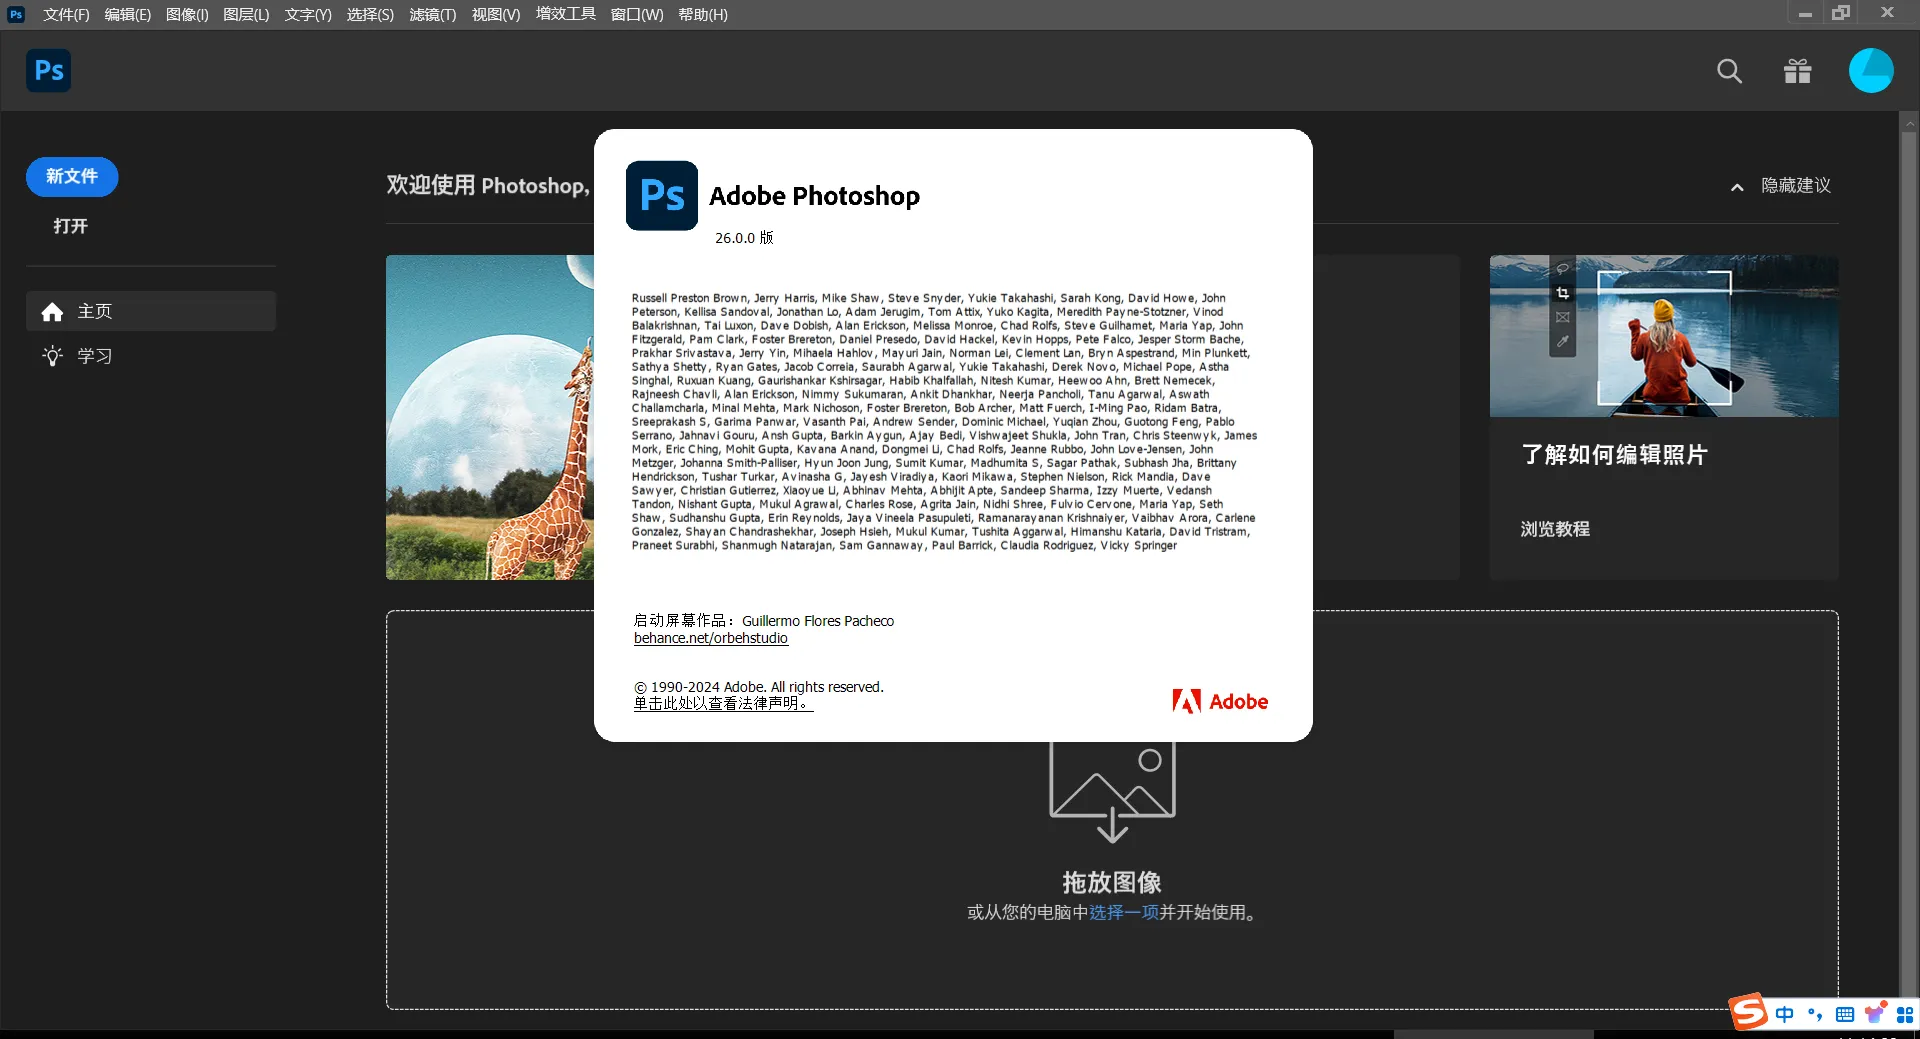Viewport: 1920px width, 1039px height.
Task: Click the account avatar in the top right
Action: (1871, 71)
